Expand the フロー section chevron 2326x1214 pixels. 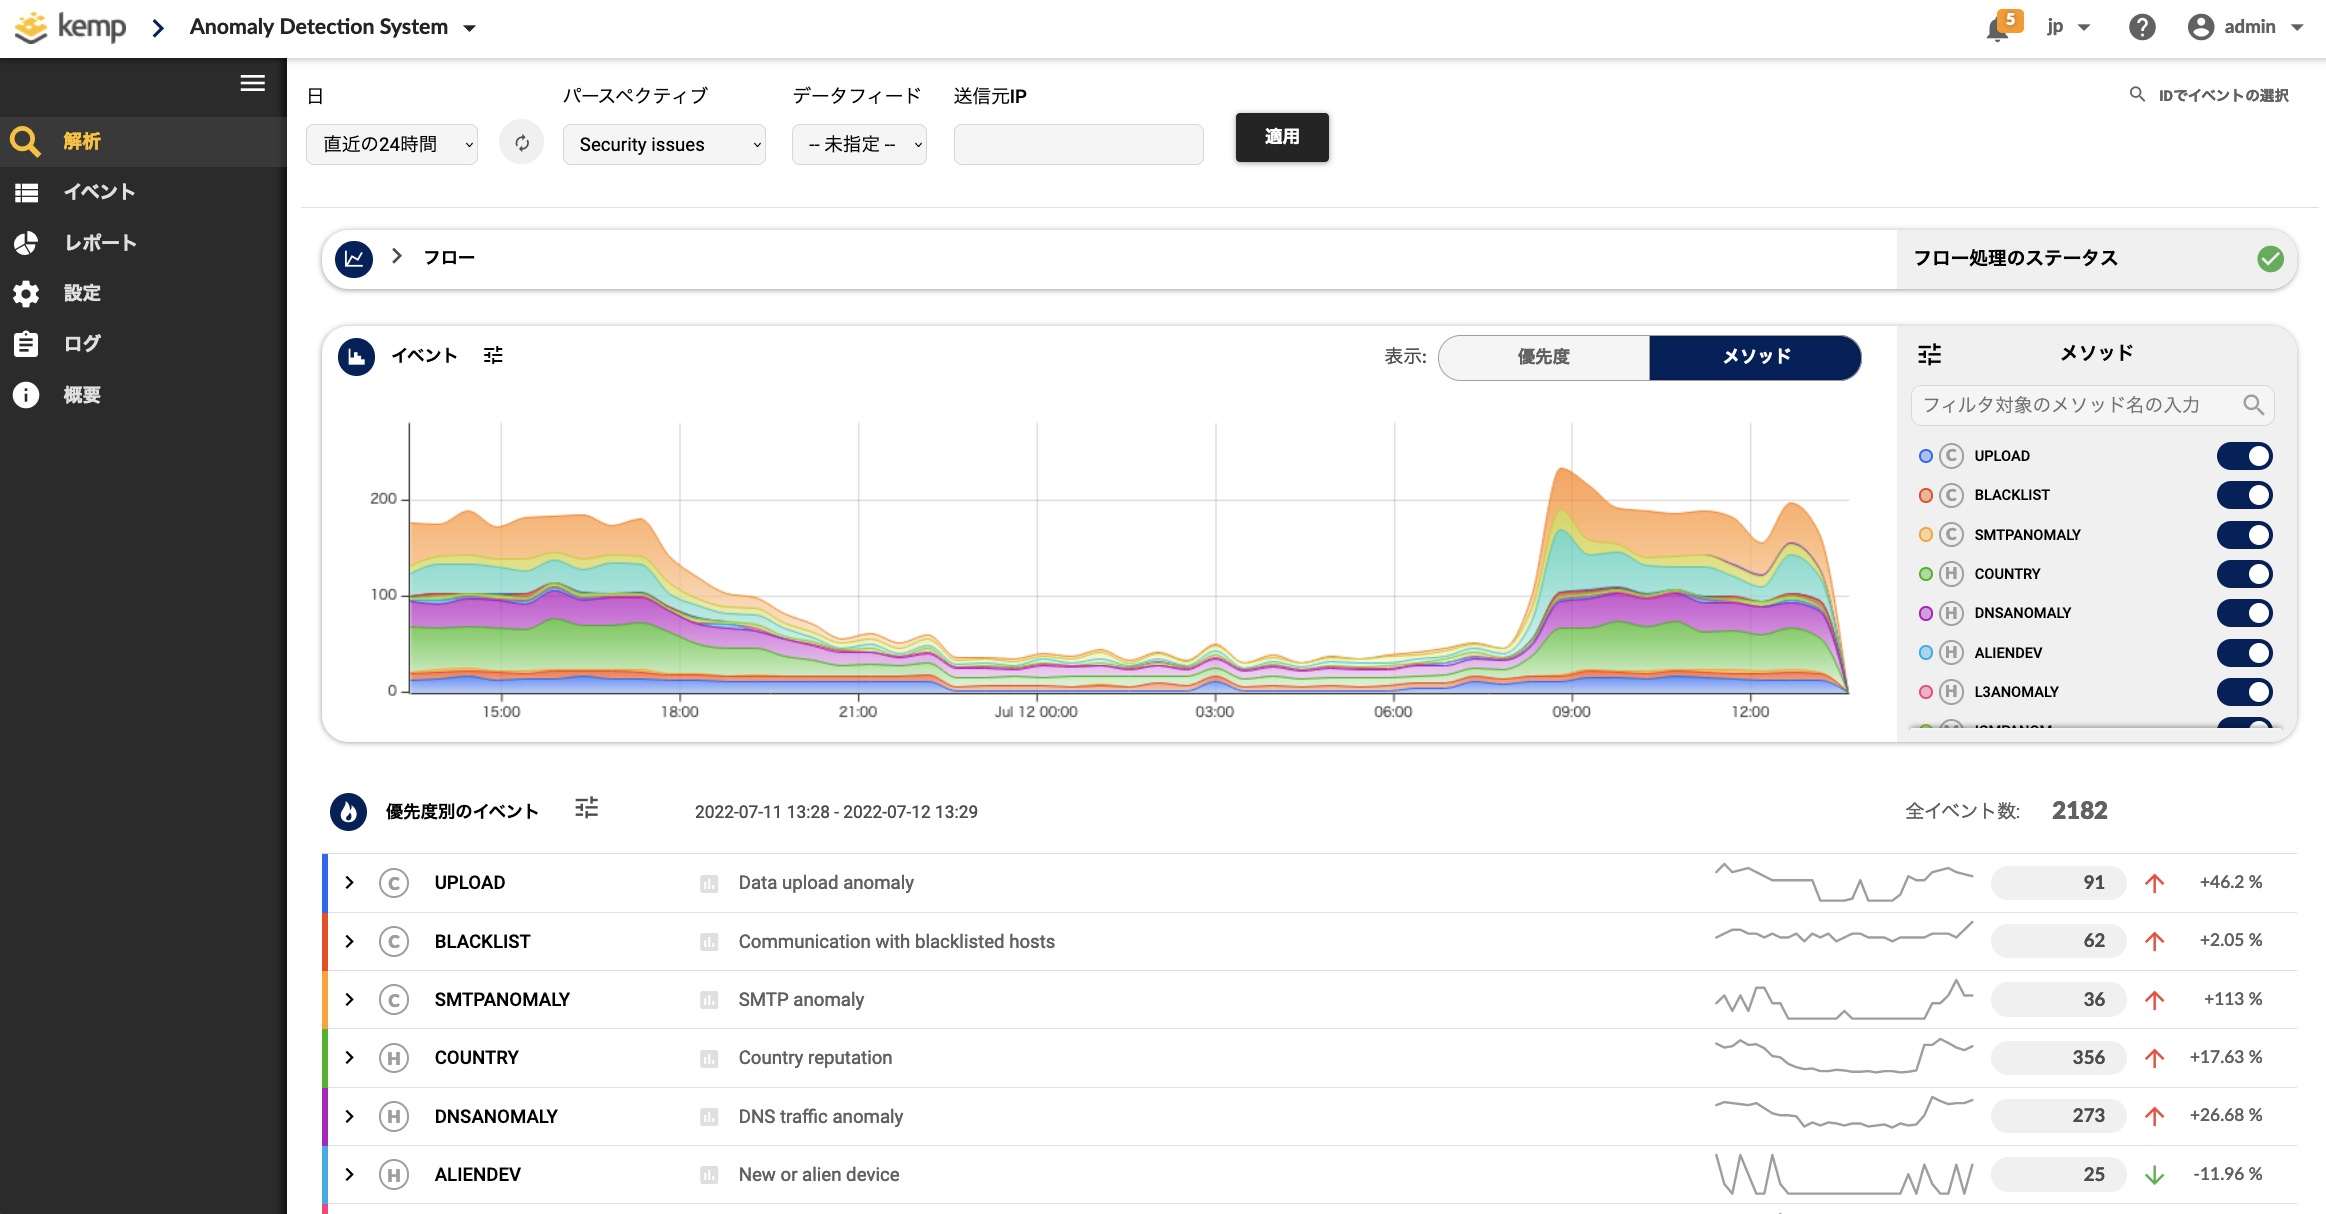[x=397, y=257]
